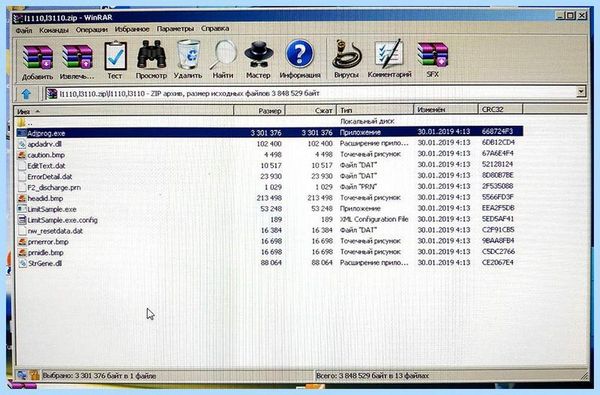Click size value 213 498 of headid.bmp
This screenshot has height=395, width=600.
tap(269, 198)
